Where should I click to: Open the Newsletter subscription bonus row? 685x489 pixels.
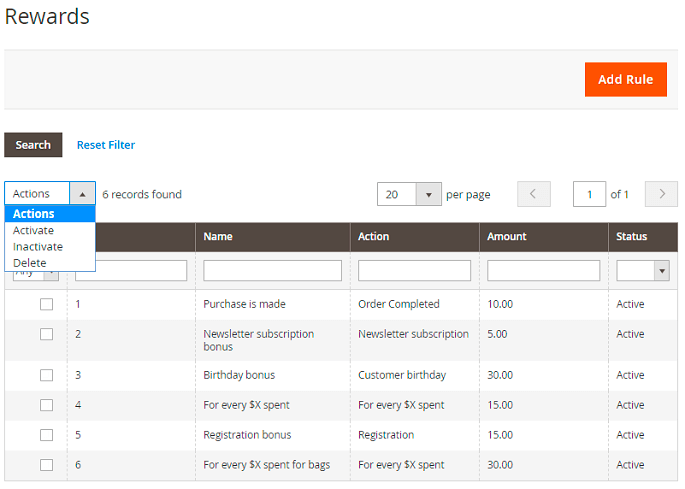[x=258, y=340]
